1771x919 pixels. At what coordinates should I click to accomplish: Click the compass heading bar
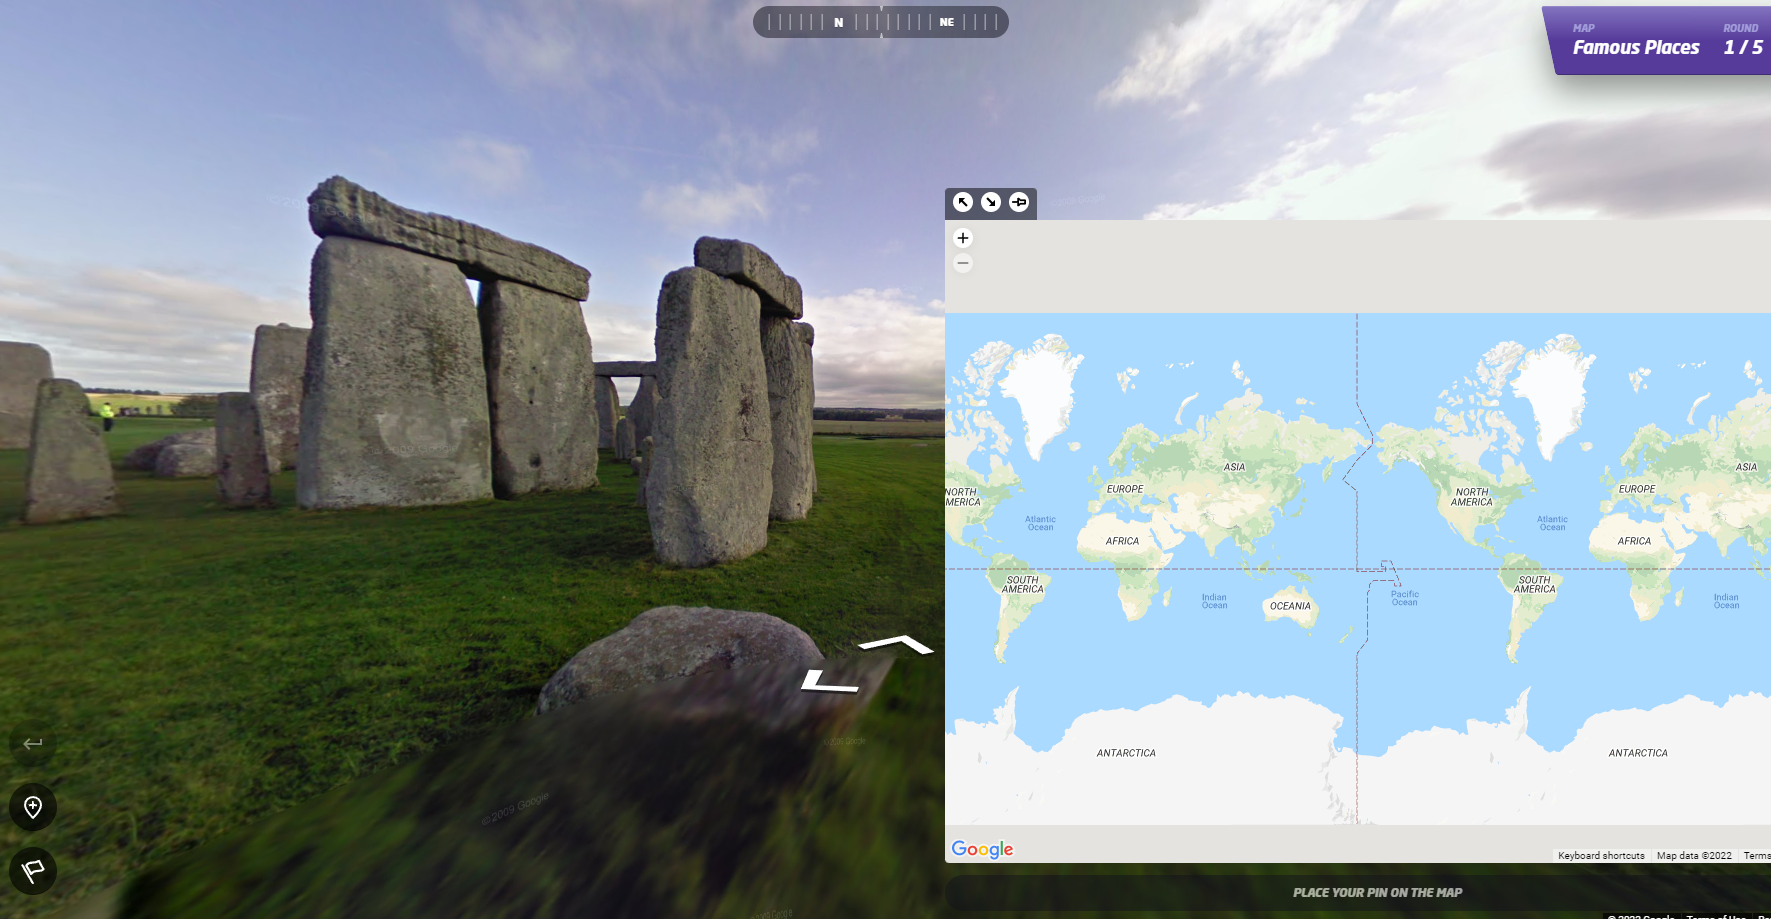tap(881, 22)
